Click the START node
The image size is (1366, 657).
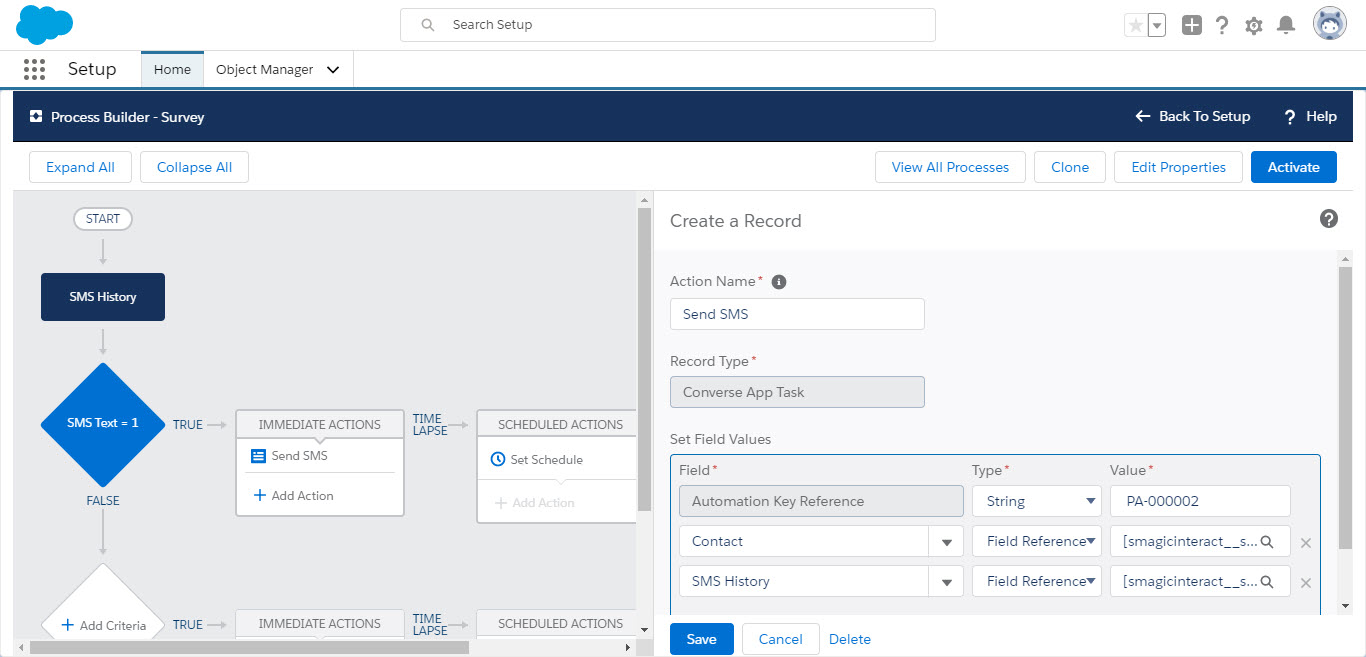point(103,219)
